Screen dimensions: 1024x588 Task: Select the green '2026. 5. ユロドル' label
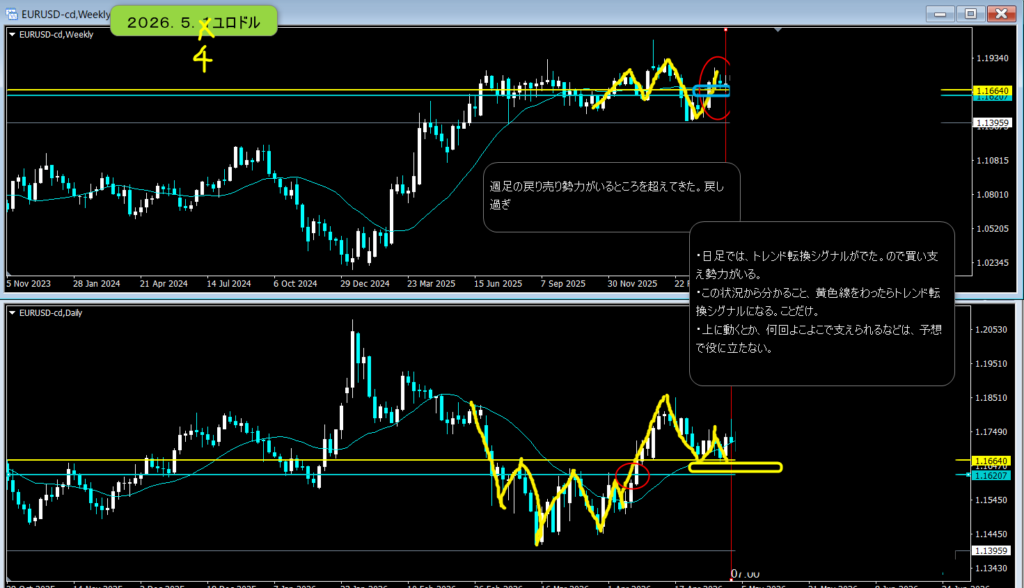(x=193, y=22)
